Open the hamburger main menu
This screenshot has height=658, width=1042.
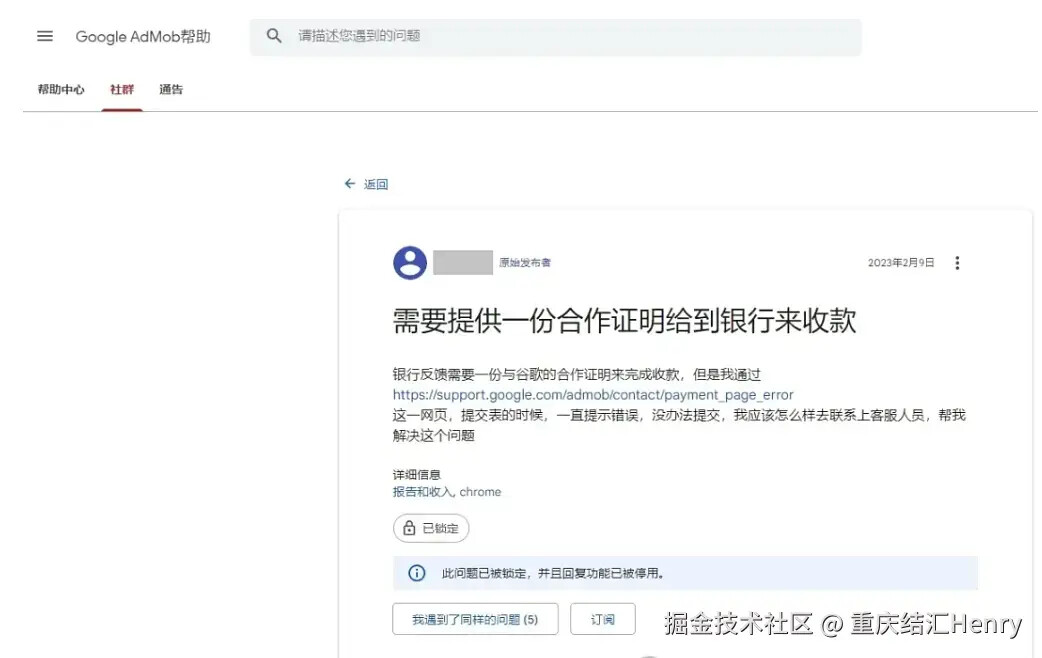pos(45,36)
